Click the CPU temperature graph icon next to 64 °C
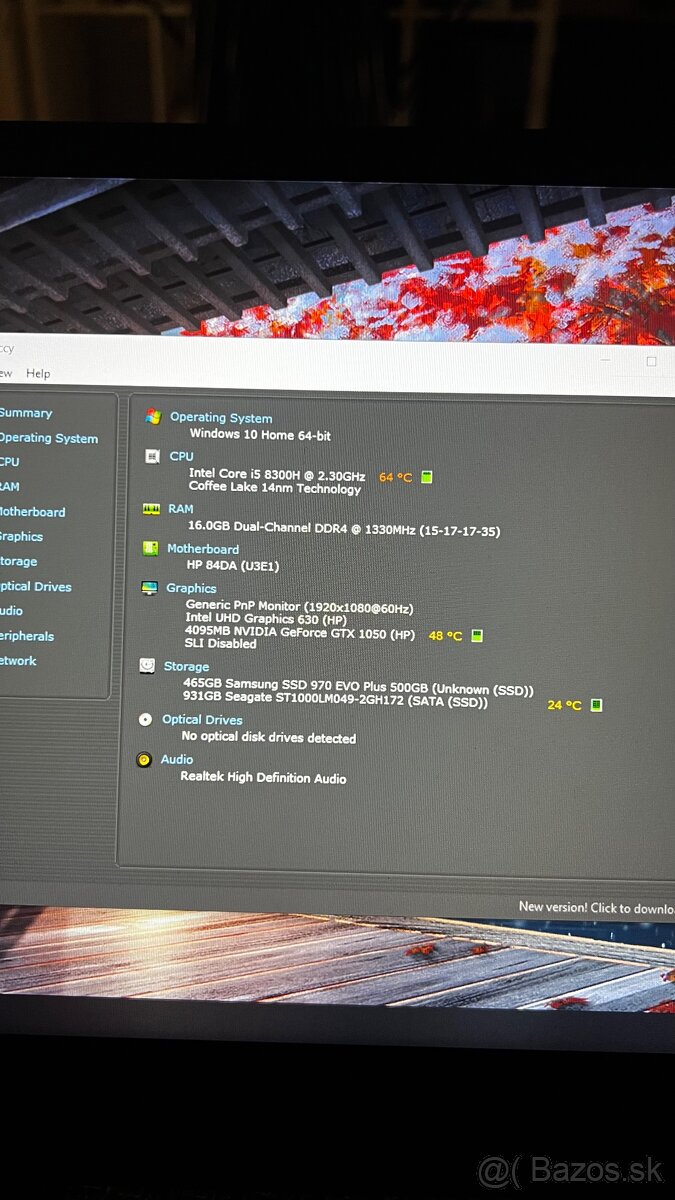Screen dimensions: 675x1200 pos(427,477)
